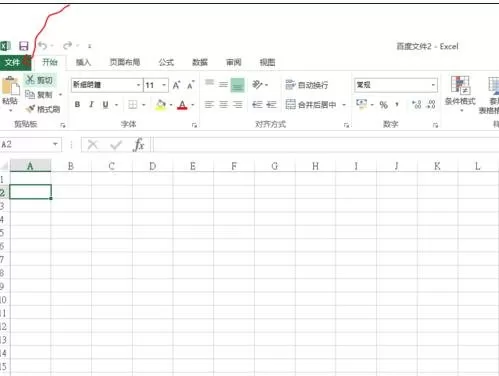Expand border options dropdown arrow
This screenshot has height=376, width=499.
click(144, 105)
